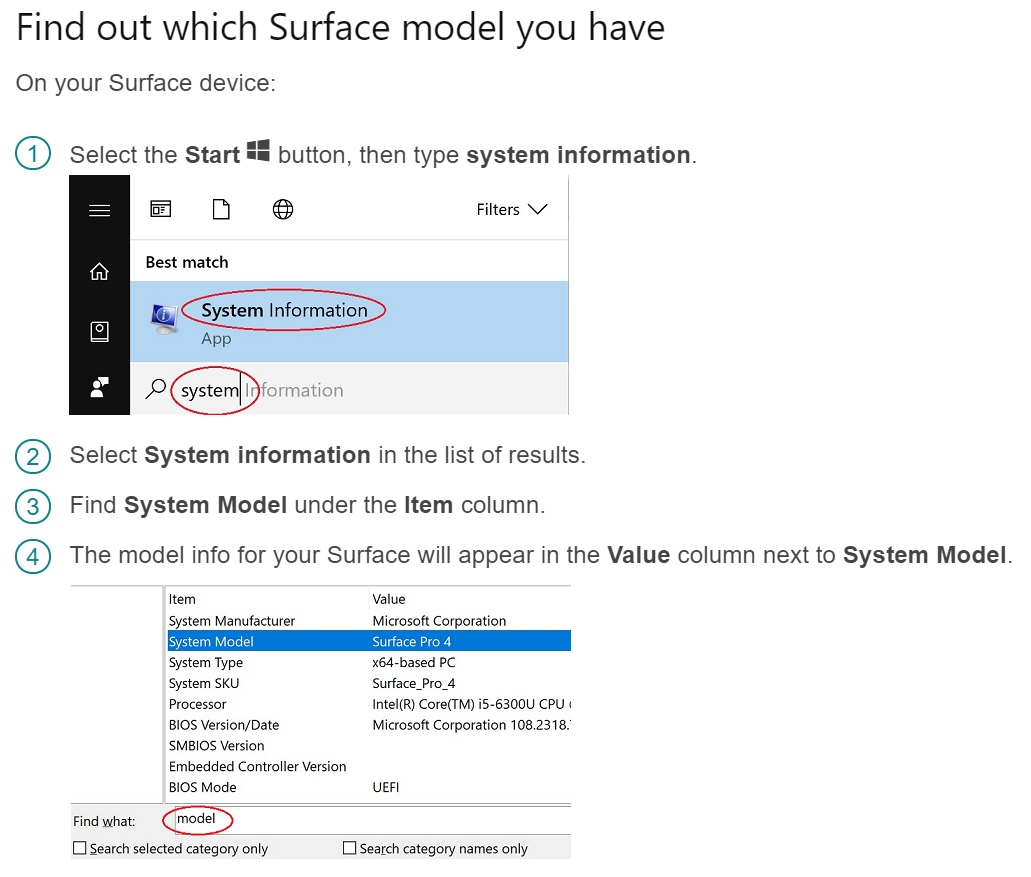The width and height of the screenshot is (1031, 877).
Task: Click the 'Surface_Pro_4' SKU value
Action: click(414, 683)
